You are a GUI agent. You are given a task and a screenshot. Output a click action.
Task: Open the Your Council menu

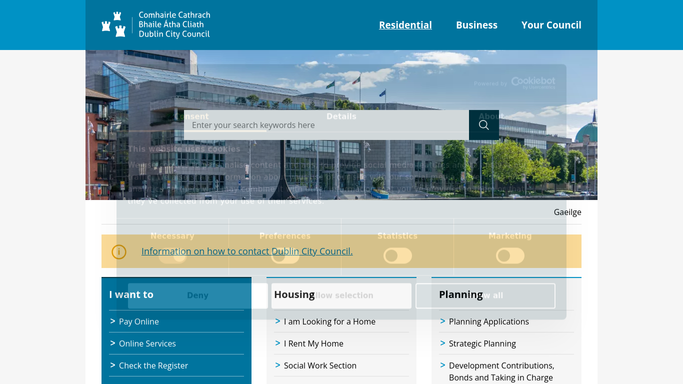(x=551, y=25)
